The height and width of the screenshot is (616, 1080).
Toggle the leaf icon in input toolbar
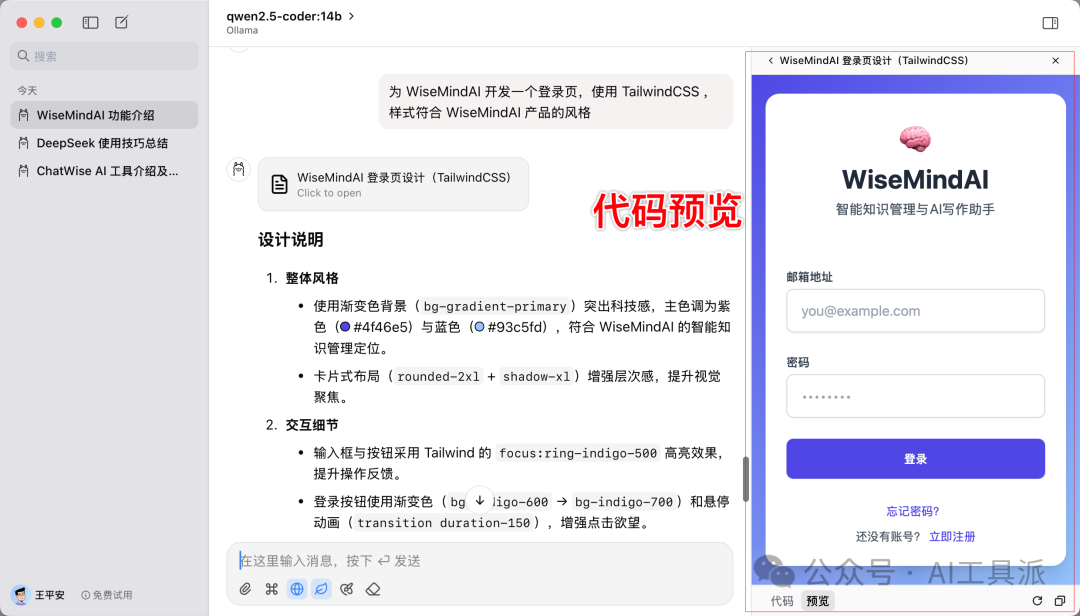pos(322,589)
